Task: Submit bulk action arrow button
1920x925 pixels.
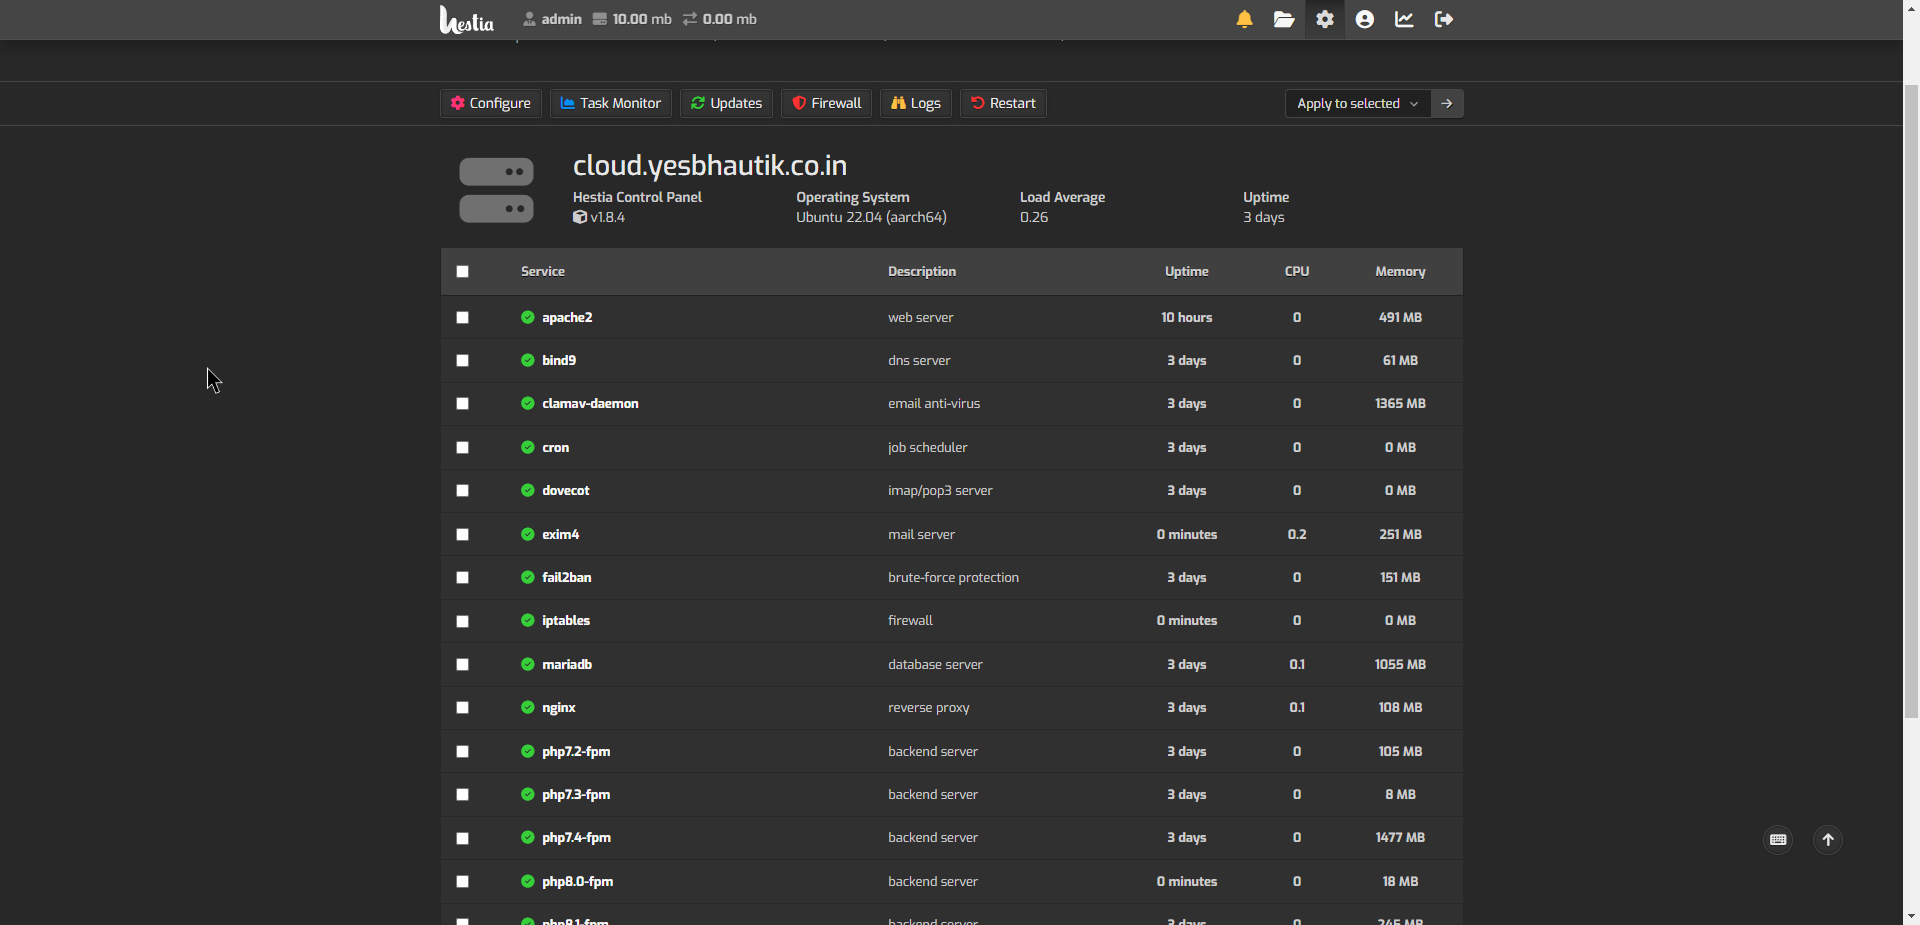Action: coord(1447,103)
